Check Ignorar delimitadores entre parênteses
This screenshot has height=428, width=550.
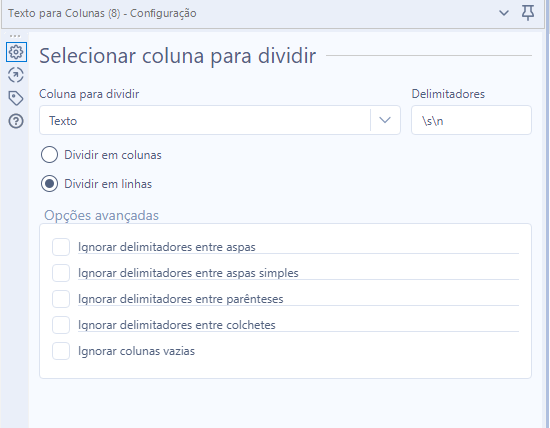tap(61, 299)
